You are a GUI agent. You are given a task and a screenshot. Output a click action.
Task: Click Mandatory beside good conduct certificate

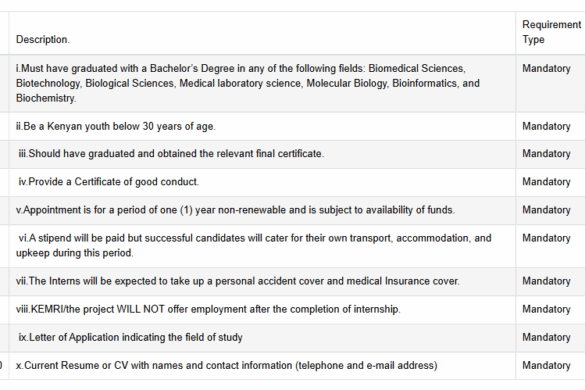[546, 182]
